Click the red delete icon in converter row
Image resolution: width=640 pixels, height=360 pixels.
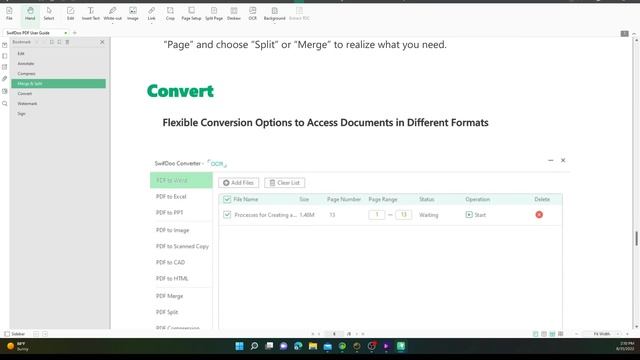tap(539, 215)
